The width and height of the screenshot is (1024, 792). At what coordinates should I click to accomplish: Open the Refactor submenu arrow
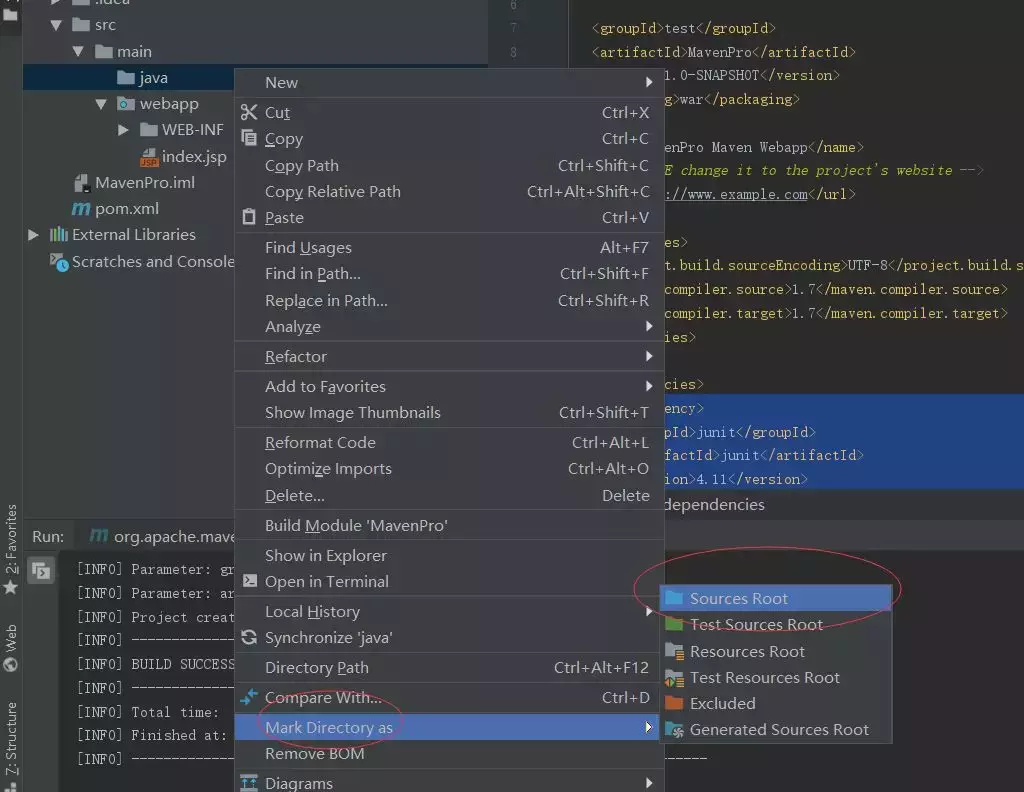648,356
